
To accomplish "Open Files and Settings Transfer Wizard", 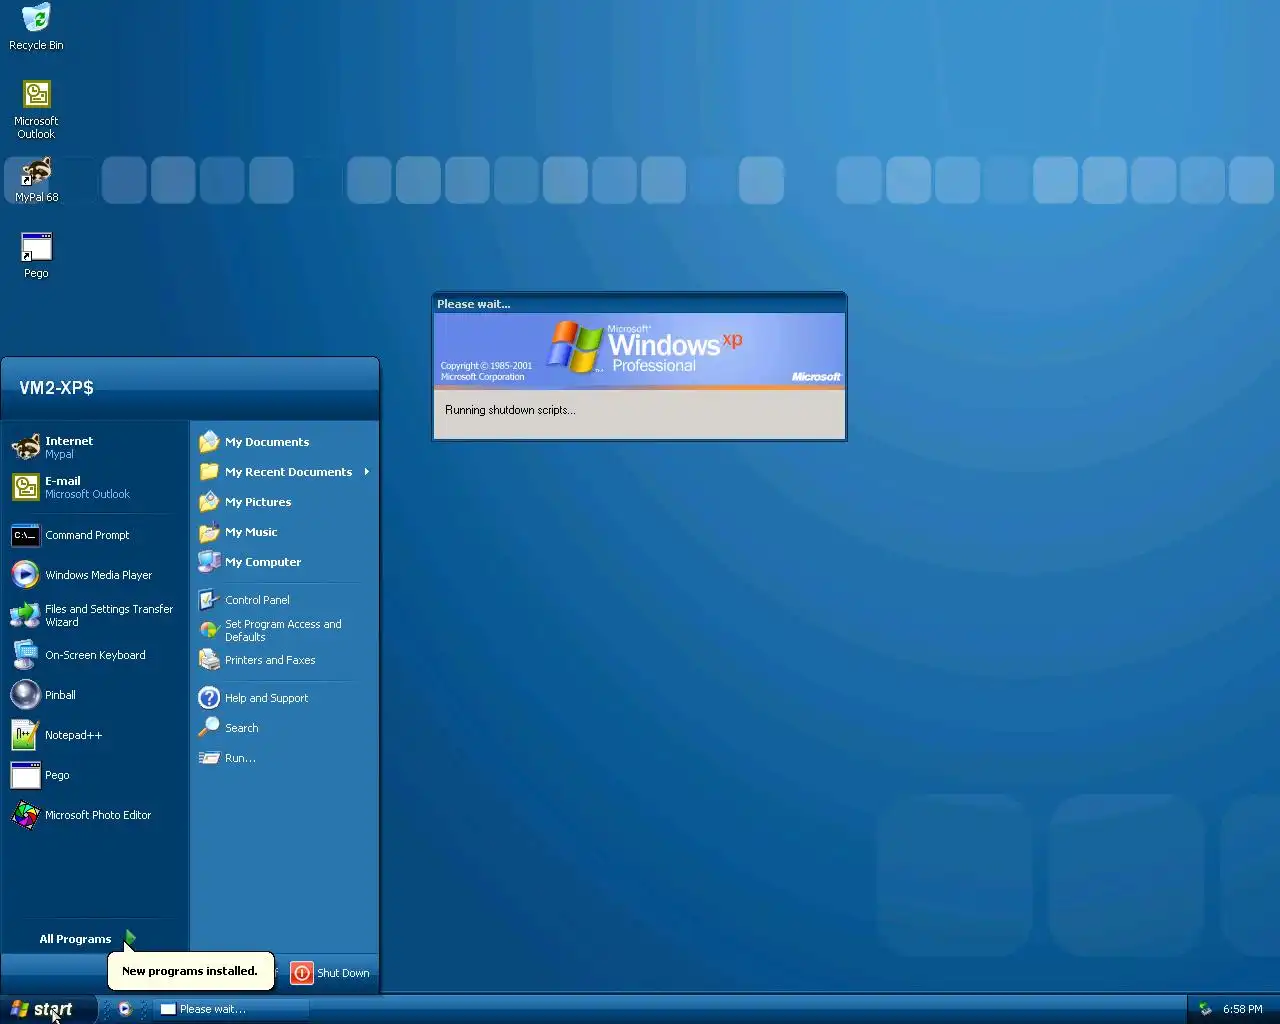I will (x=95, y=615).
